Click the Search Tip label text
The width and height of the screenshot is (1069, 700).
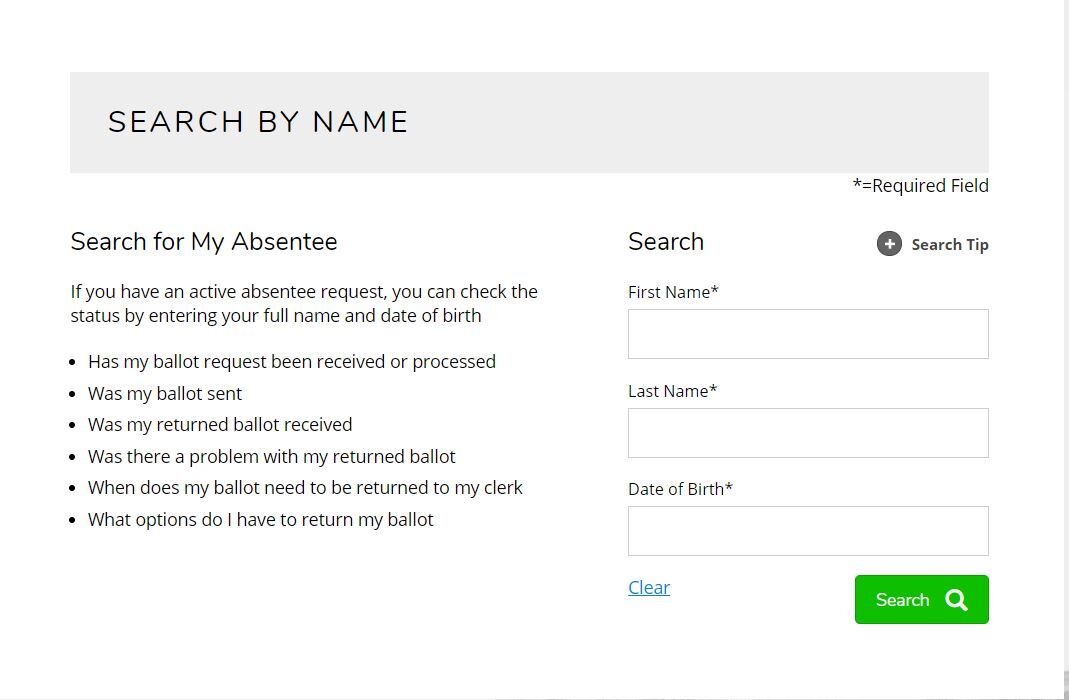[x=948, y=244]
